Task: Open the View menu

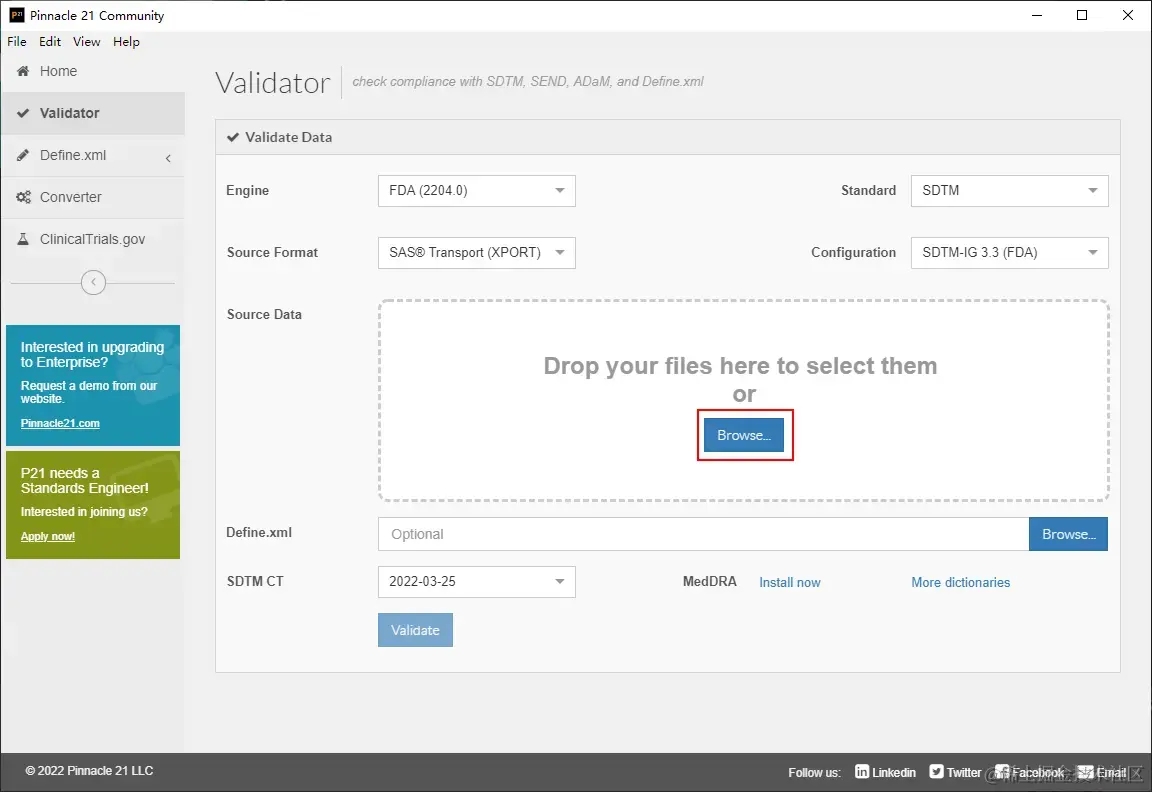Action: point(87,42)
